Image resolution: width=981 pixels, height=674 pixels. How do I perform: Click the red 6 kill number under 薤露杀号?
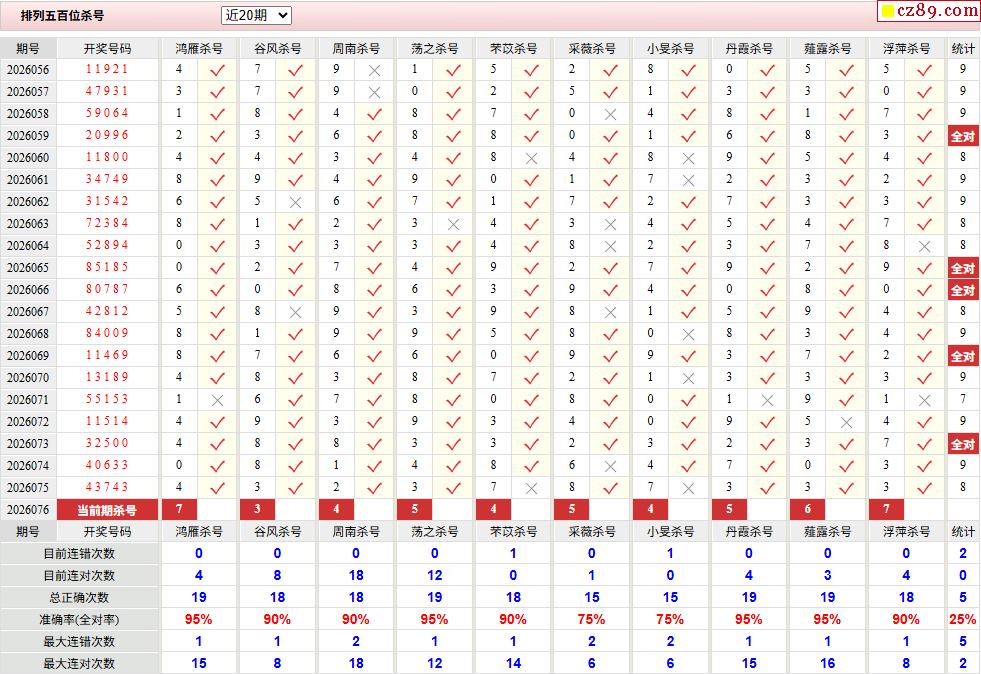coord(807,509)
